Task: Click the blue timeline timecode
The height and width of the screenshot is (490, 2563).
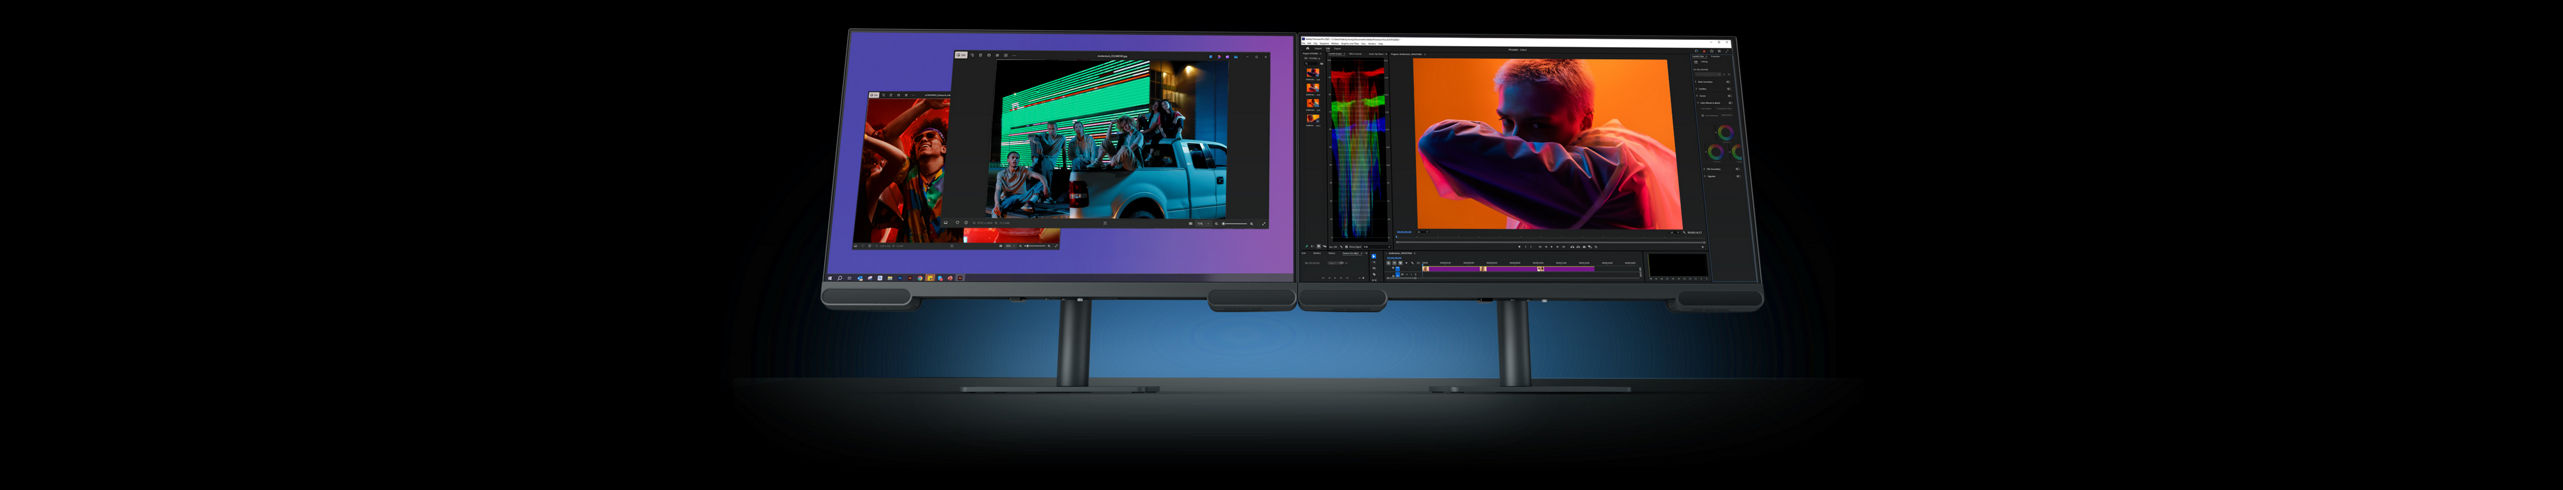Action: [x=1394, y=258]
